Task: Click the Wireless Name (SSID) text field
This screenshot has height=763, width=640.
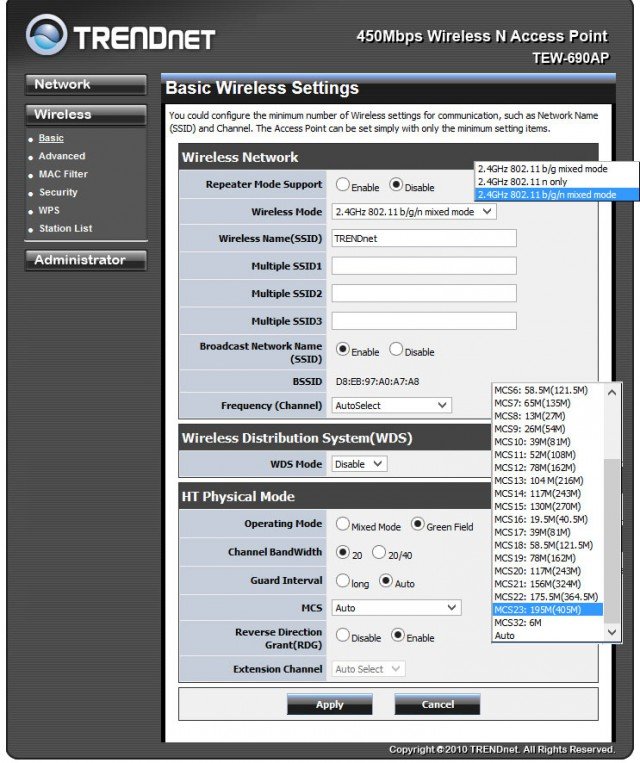Action: point(424,239)
